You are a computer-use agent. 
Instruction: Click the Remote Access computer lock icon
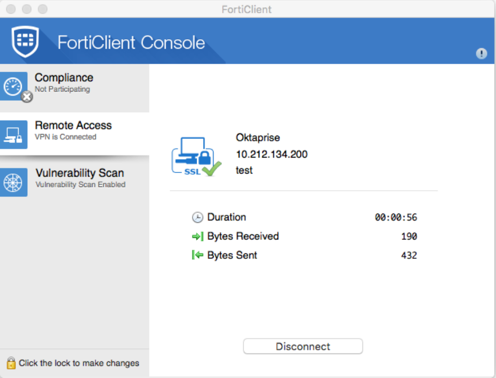coord(14,135)
